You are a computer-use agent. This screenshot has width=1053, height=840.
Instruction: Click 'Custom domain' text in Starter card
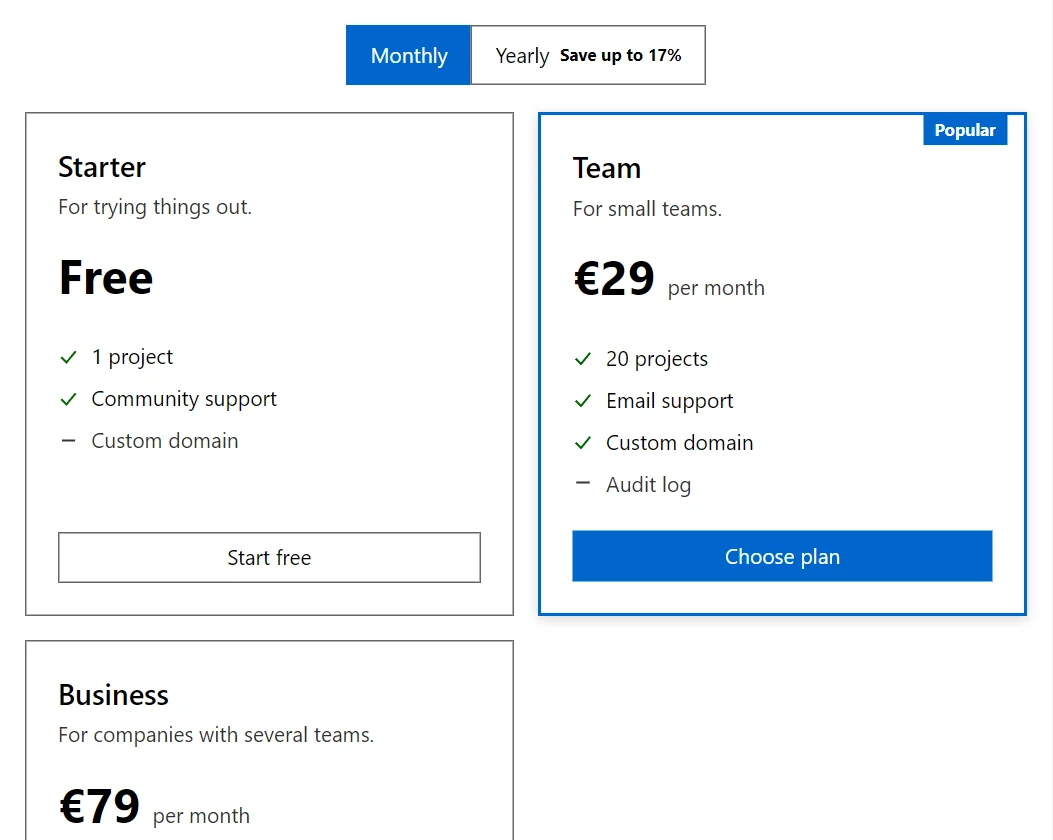[x=165, y=441]
